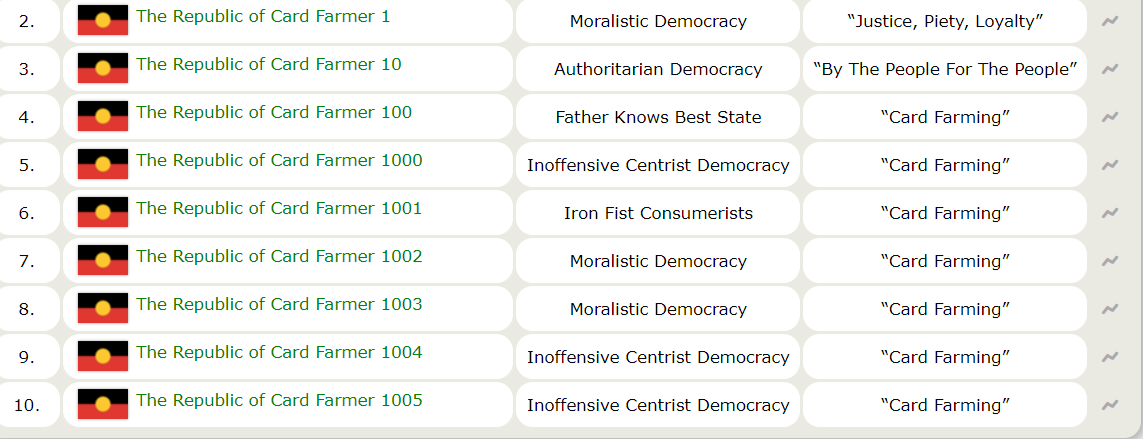Click the flag of Card Farmer 1003
This screenshot has height=439, width=1143.
coord(103,309)
